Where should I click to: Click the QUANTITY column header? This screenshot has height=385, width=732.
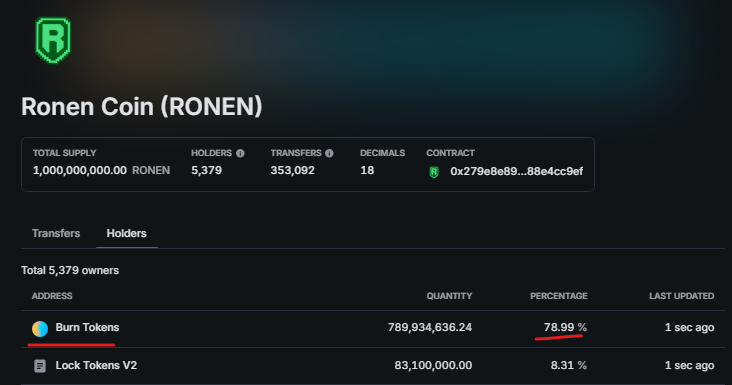point(449,296)
